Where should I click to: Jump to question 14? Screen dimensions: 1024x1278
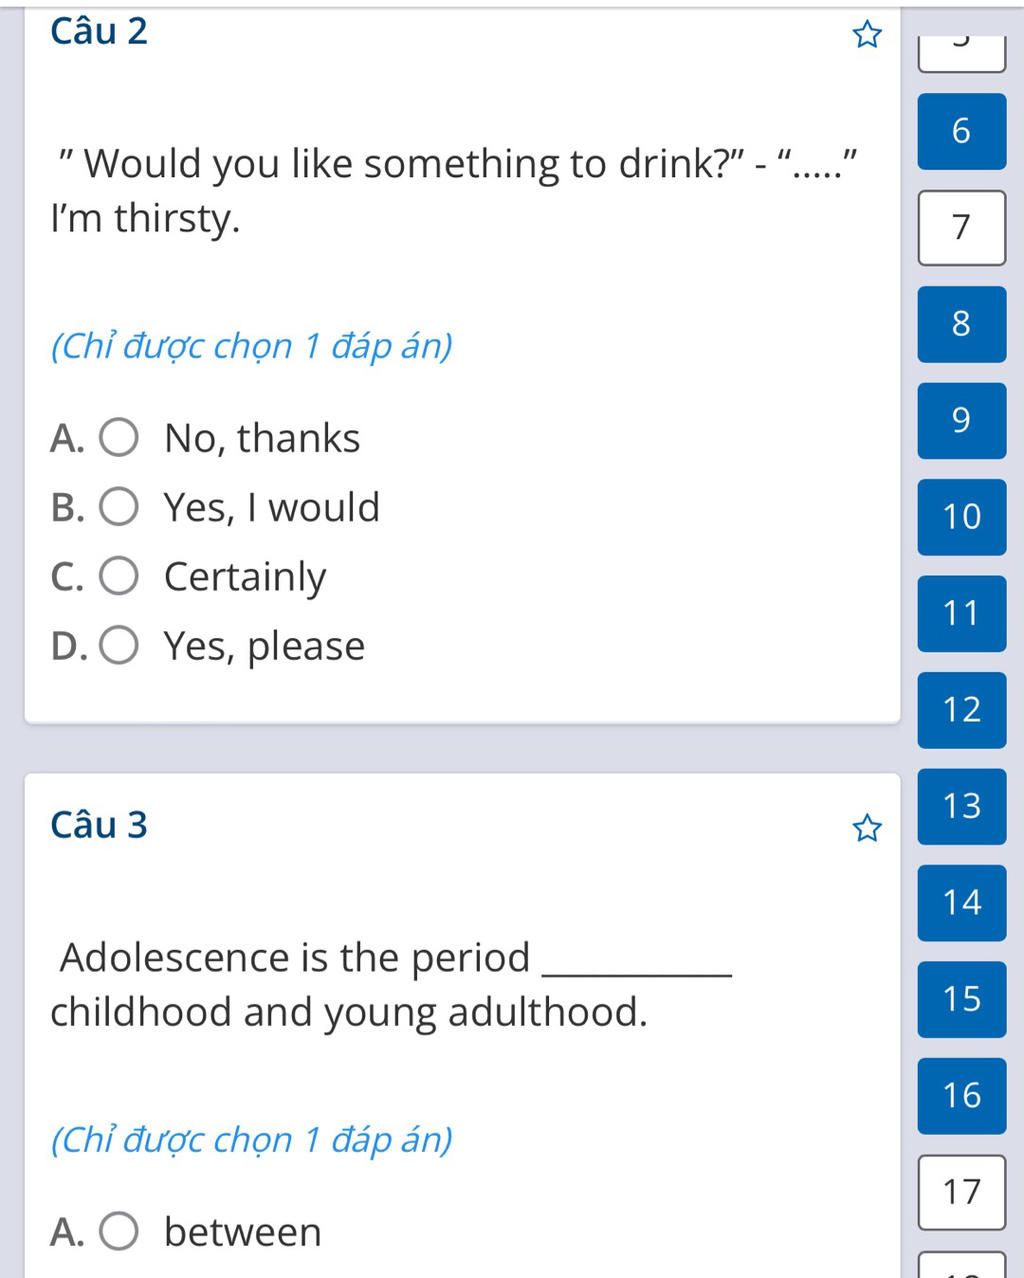(x=961, y=903)
